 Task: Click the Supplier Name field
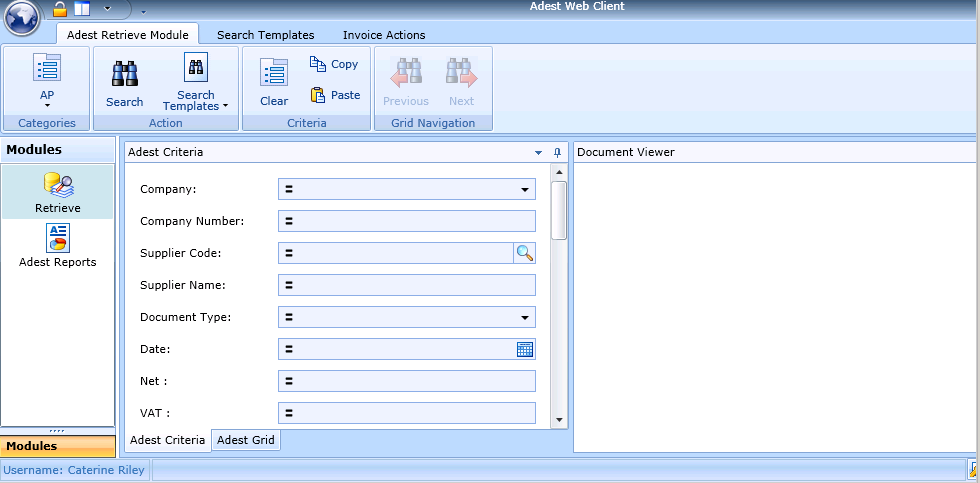(x=407, y=285)
